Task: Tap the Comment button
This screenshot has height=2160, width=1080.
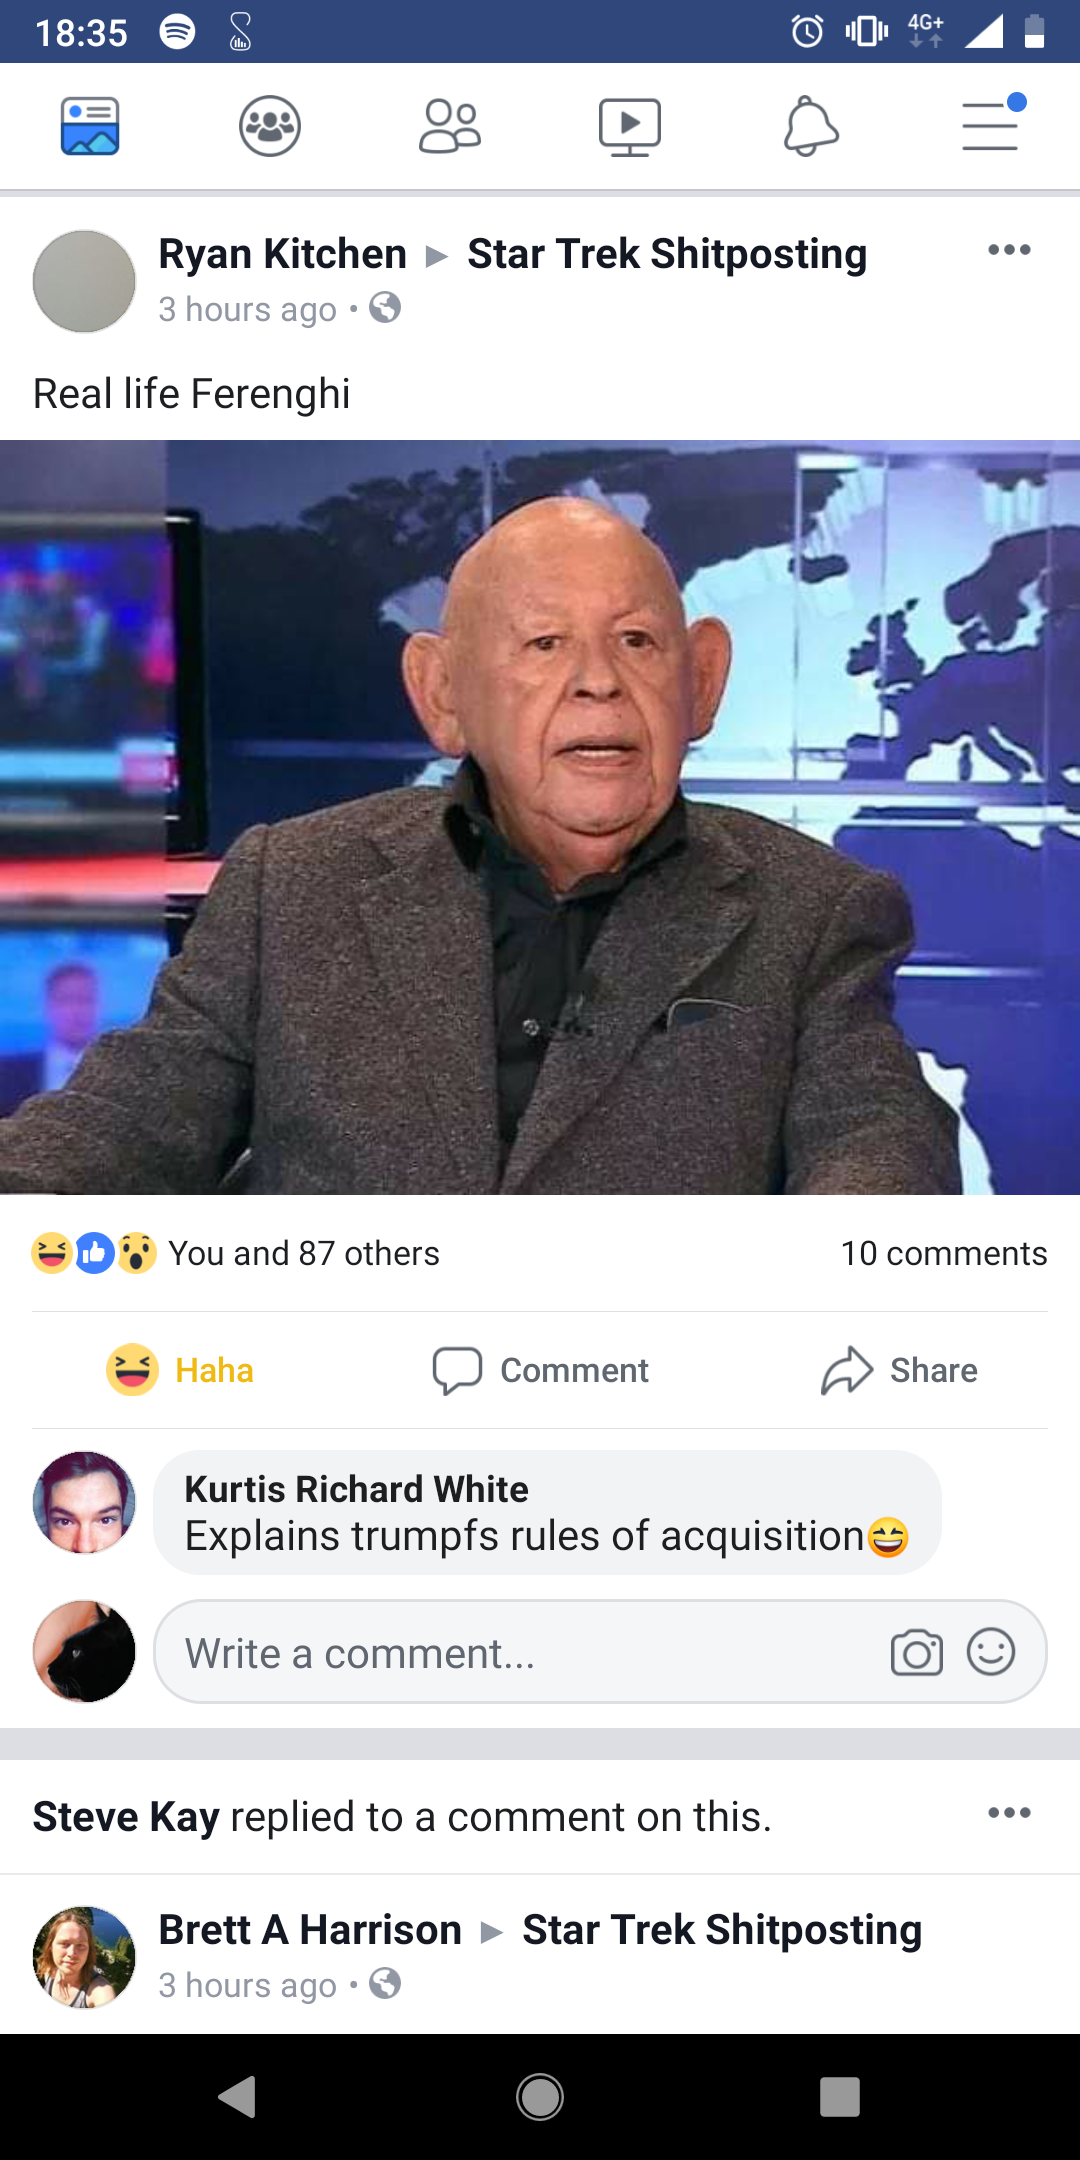Action: coord(540,1370)
